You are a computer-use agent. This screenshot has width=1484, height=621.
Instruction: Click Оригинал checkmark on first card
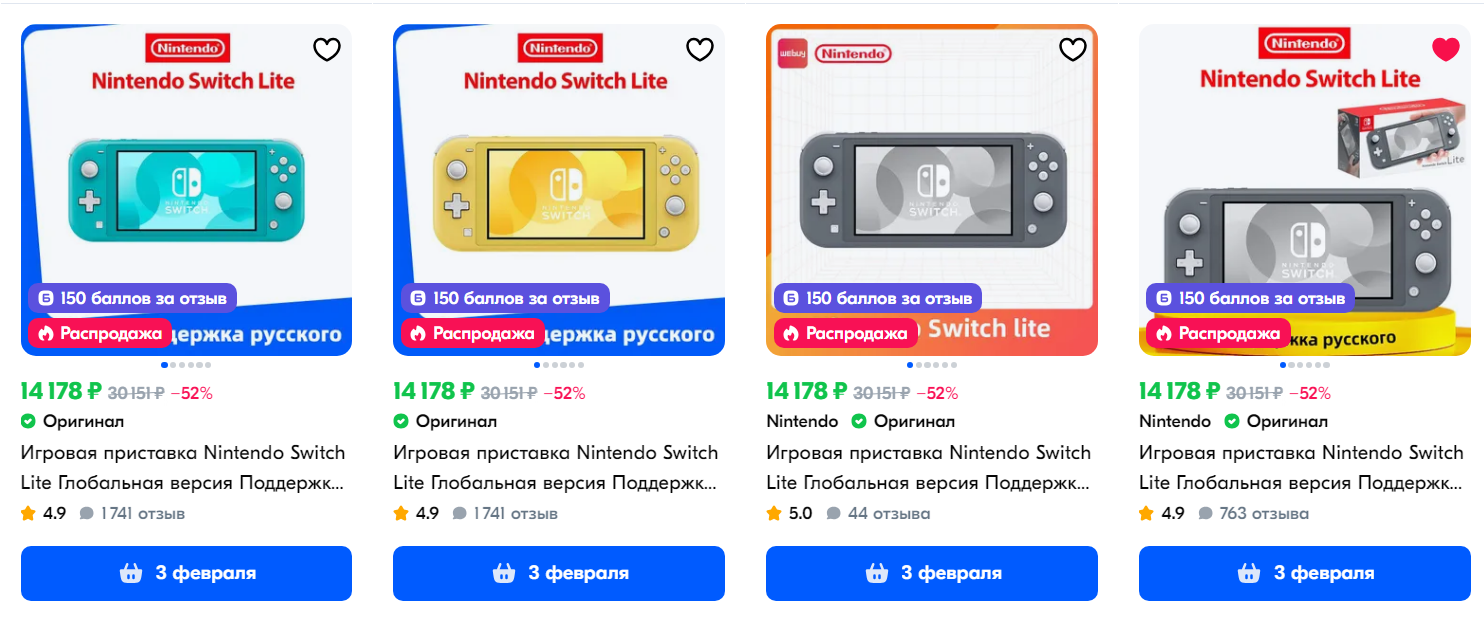(28, 421)
